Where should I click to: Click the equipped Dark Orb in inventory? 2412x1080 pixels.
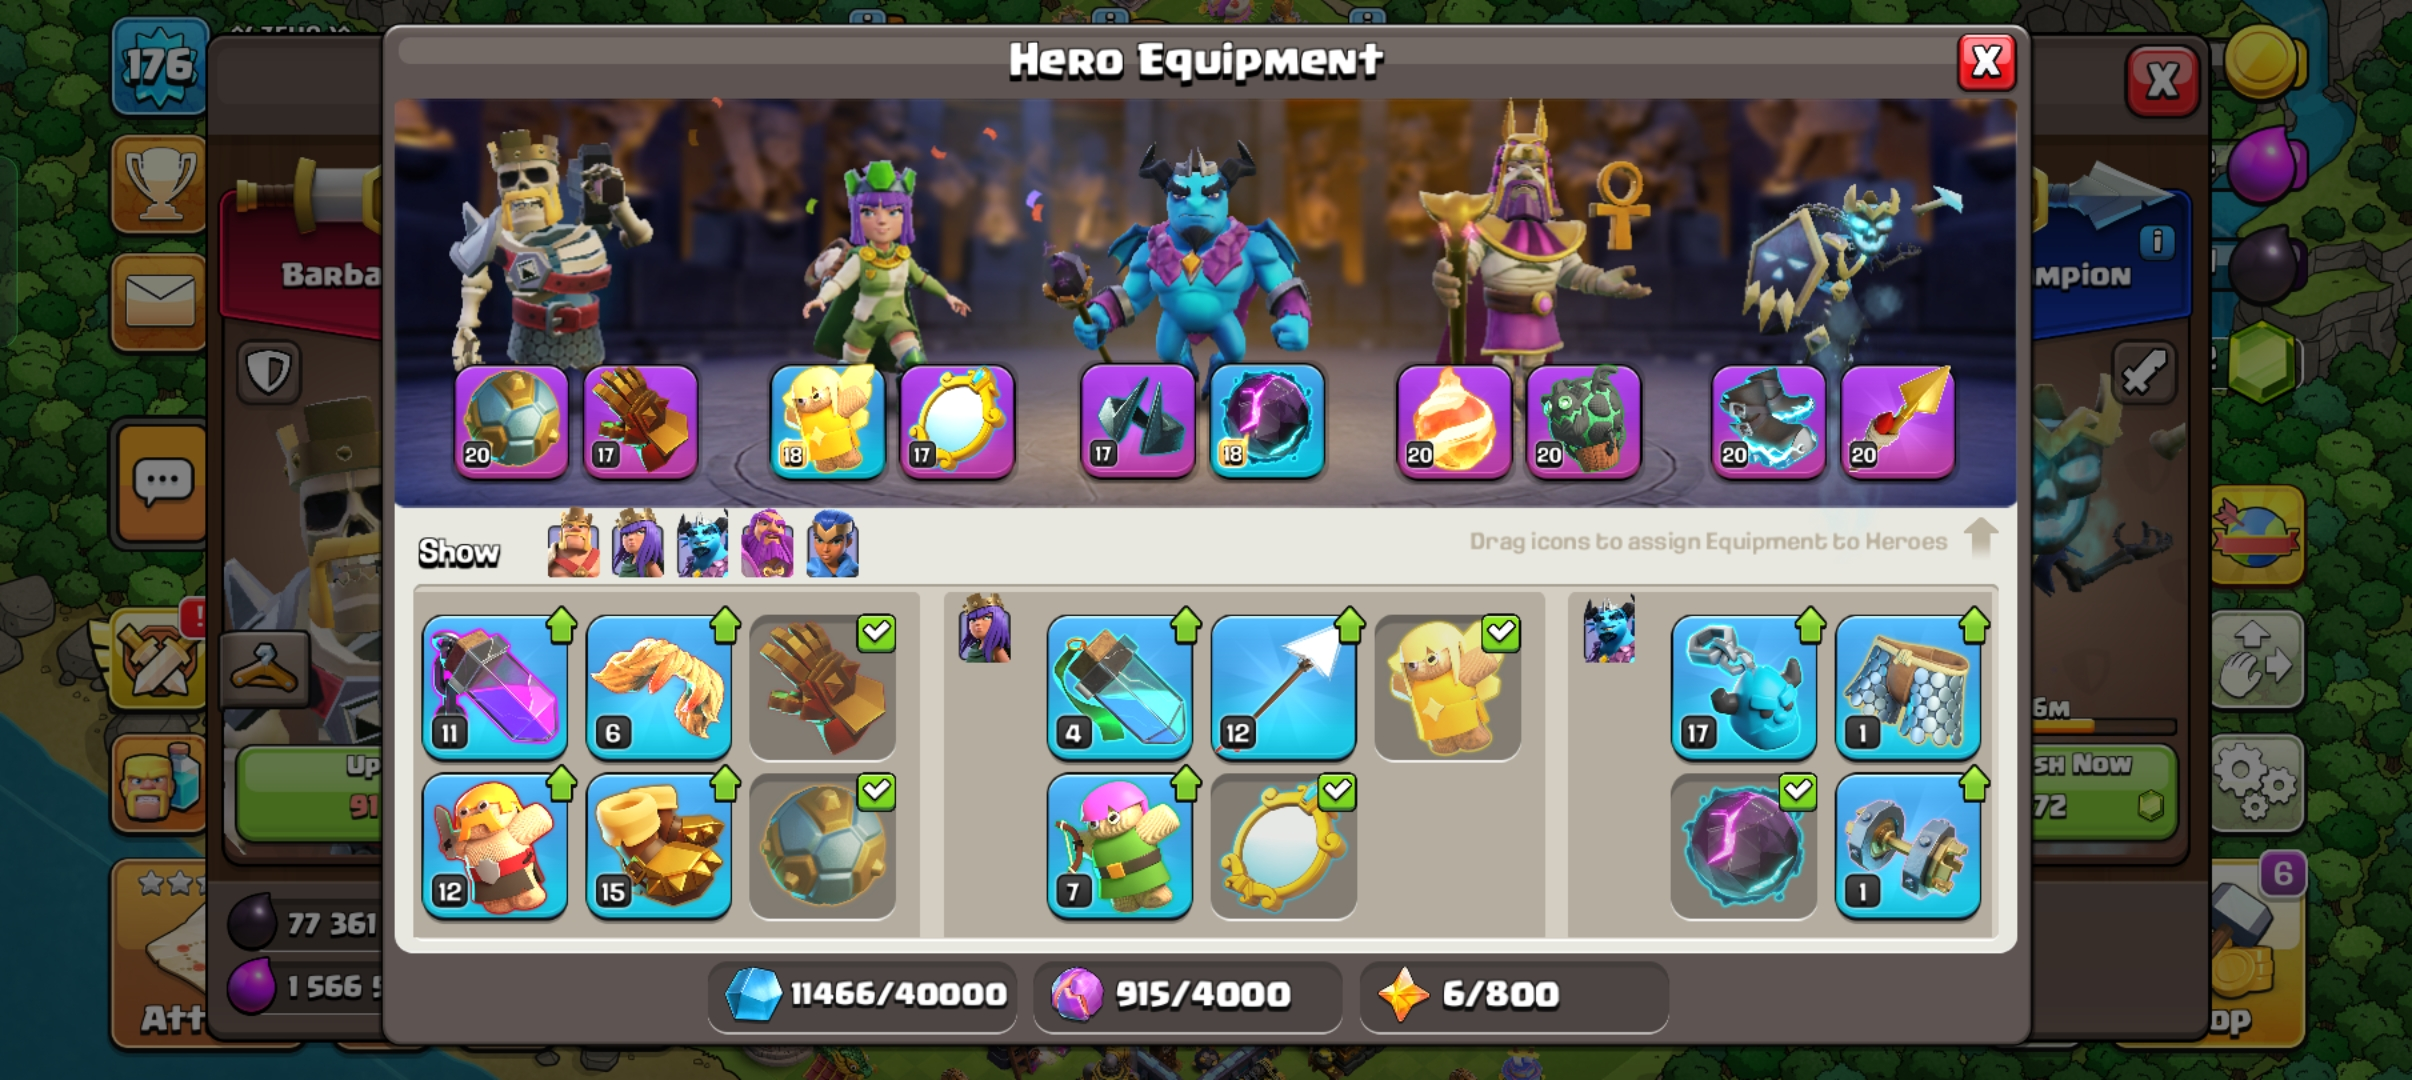click(x=1744, y=846)
